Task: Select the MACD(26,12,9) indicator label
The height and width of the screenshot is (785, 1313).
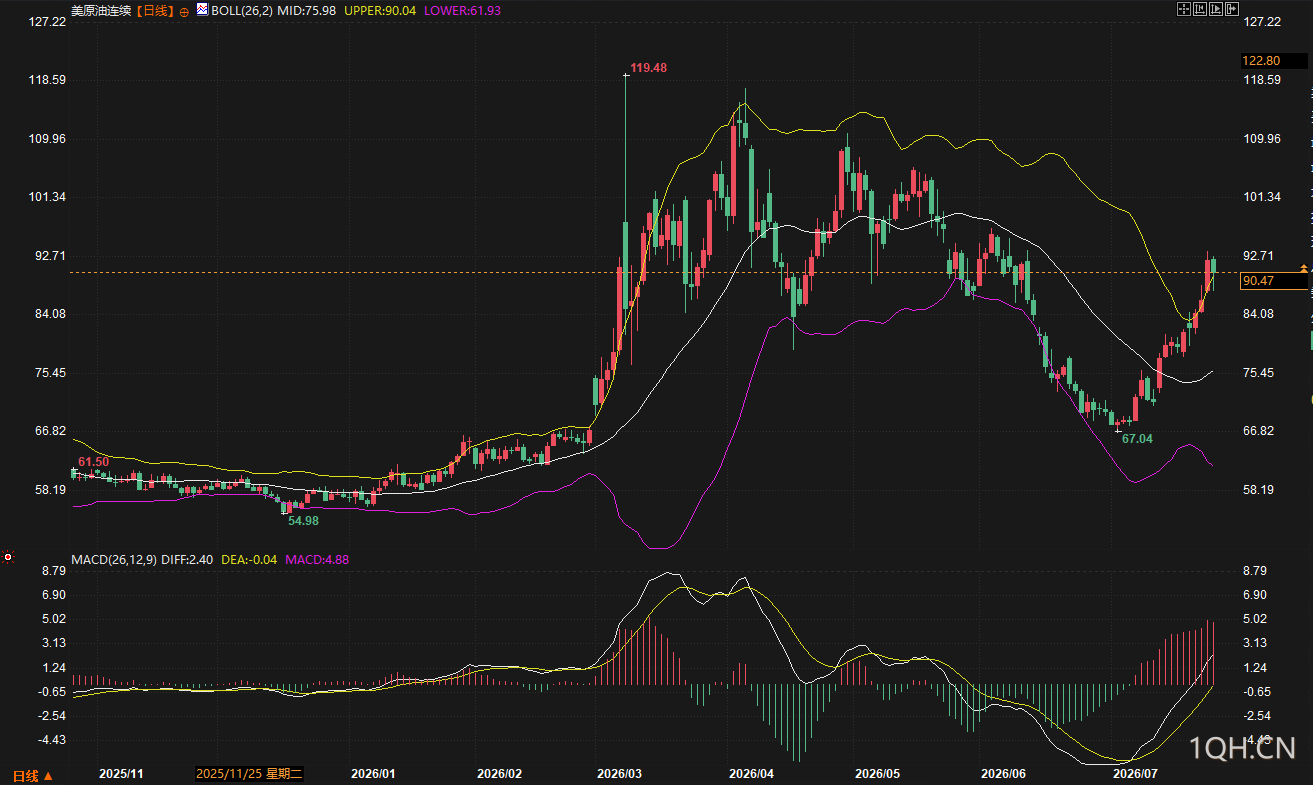Action: (x=113, y=560)
